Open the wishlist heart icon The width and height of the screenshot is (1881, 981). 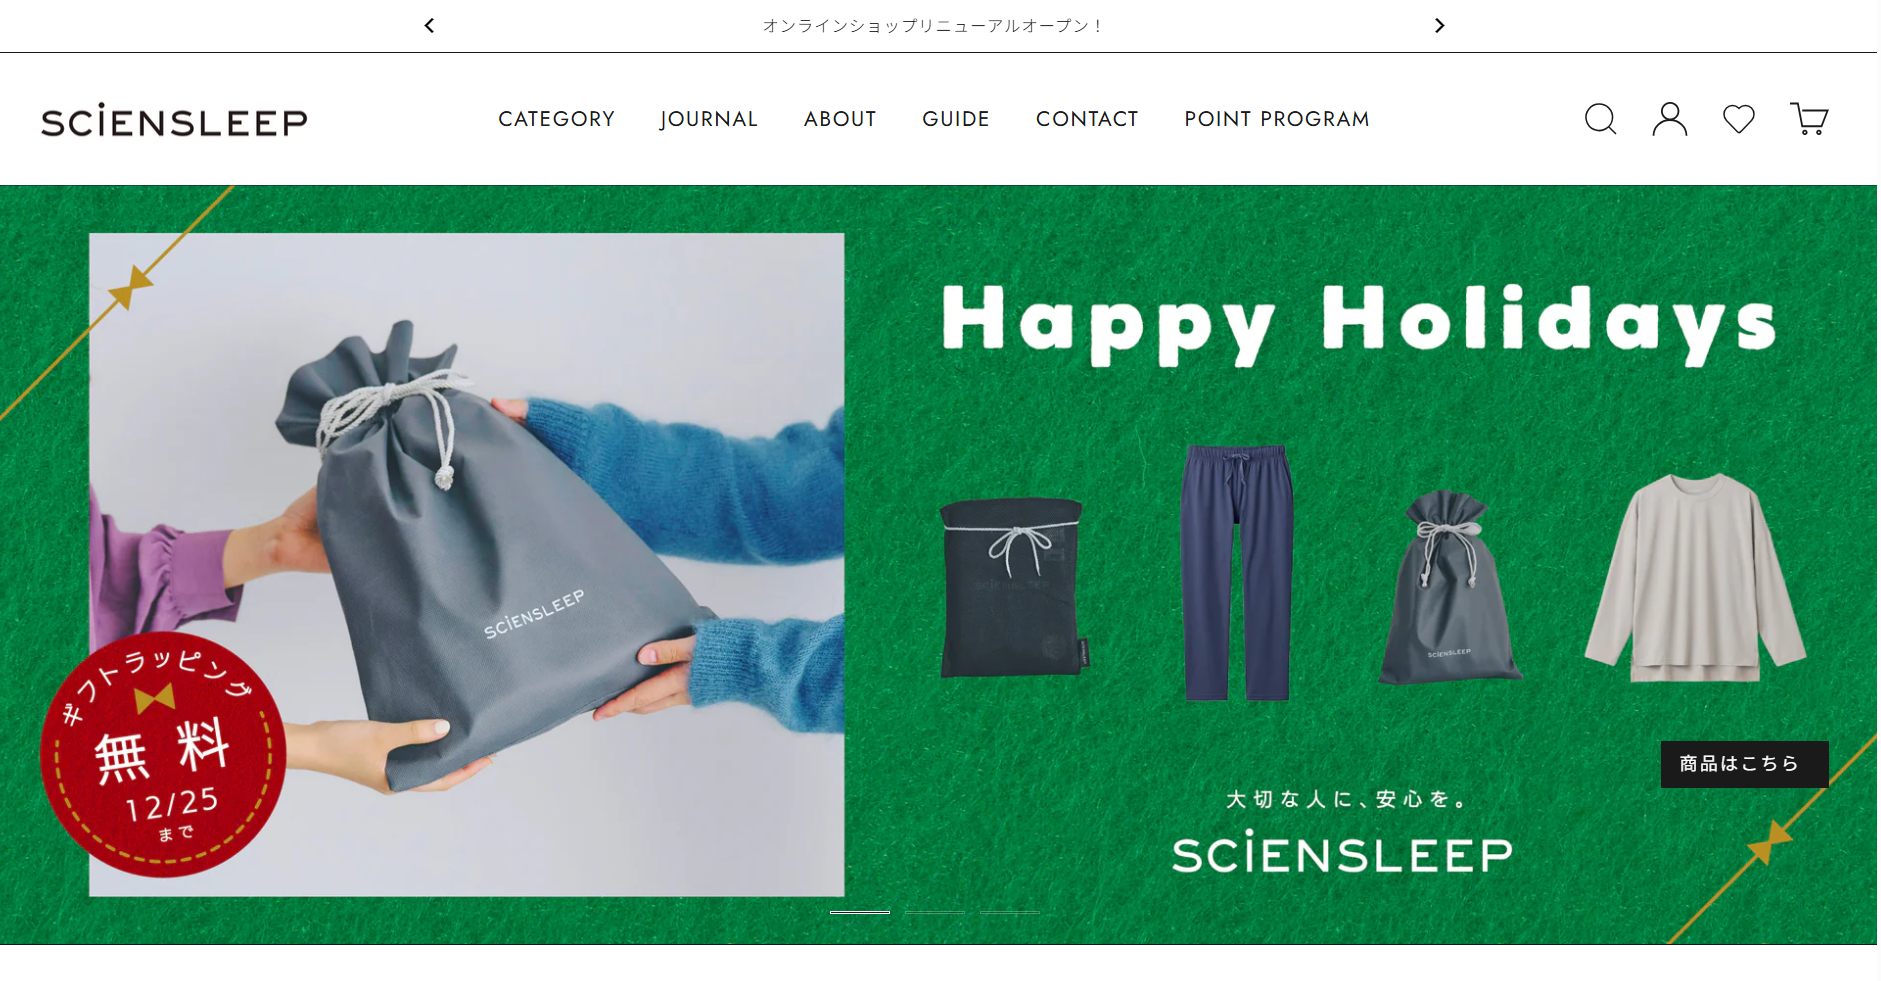[1739, 119]
